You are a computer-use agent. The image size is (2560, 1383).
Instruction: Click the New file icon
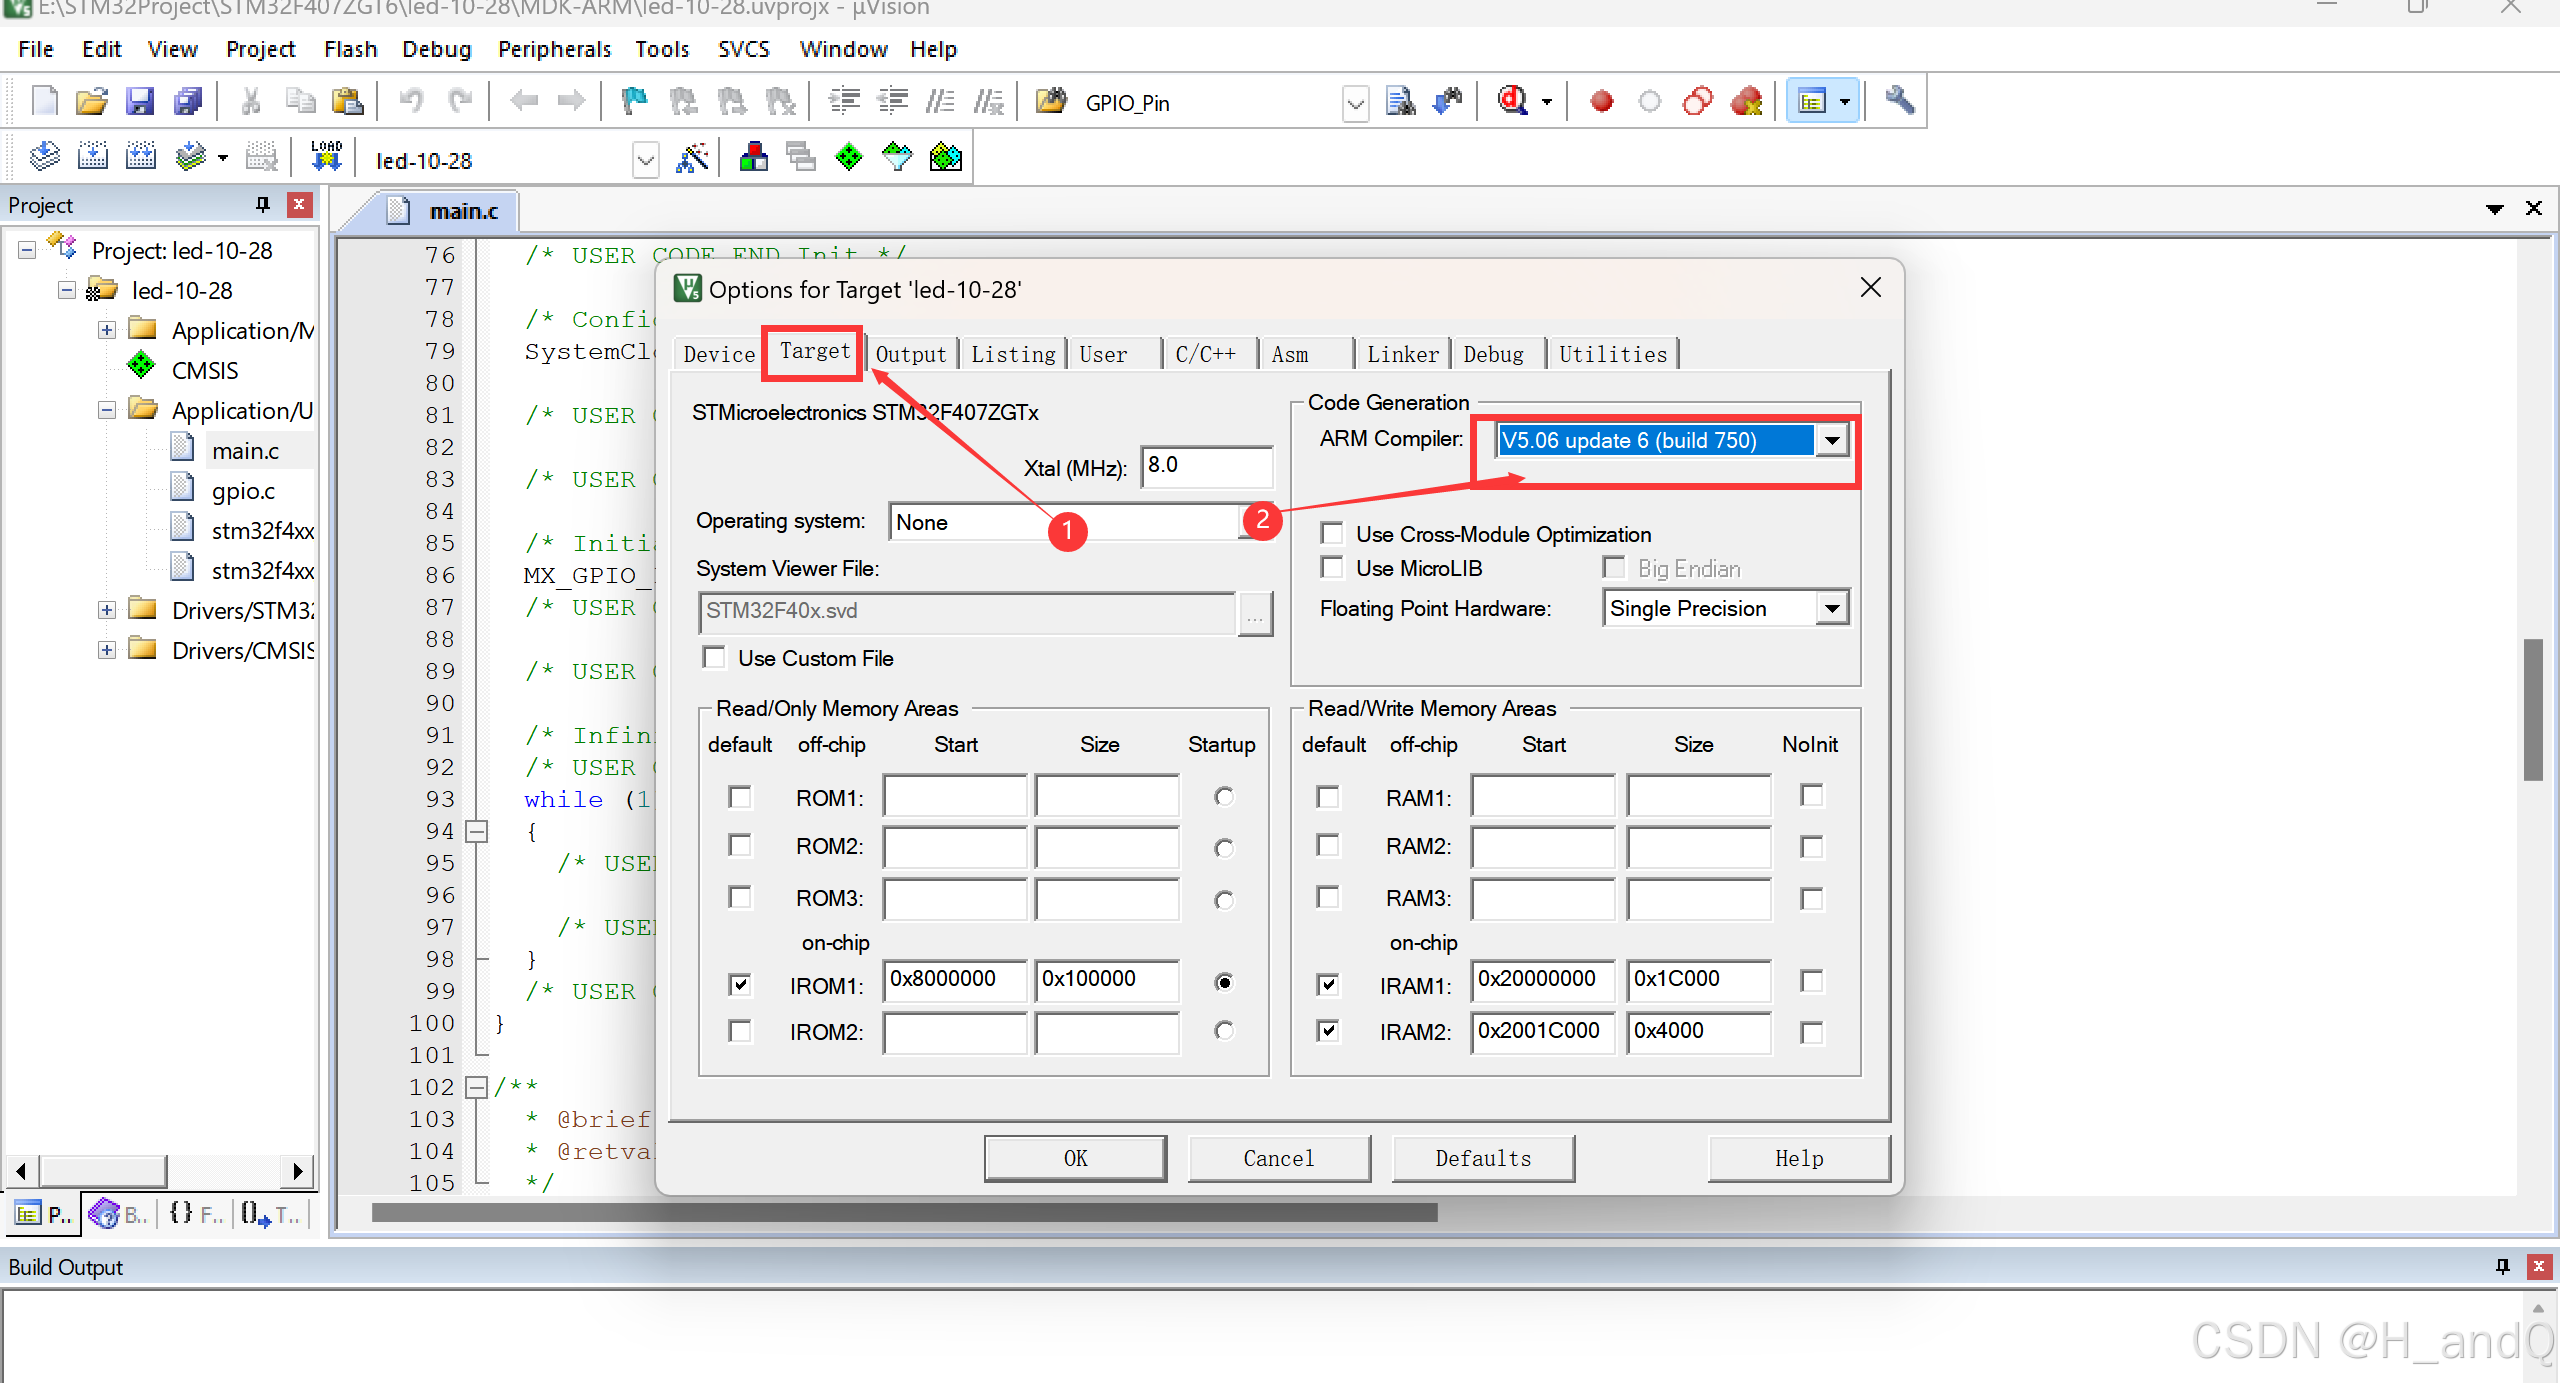(x=45, y=101)
